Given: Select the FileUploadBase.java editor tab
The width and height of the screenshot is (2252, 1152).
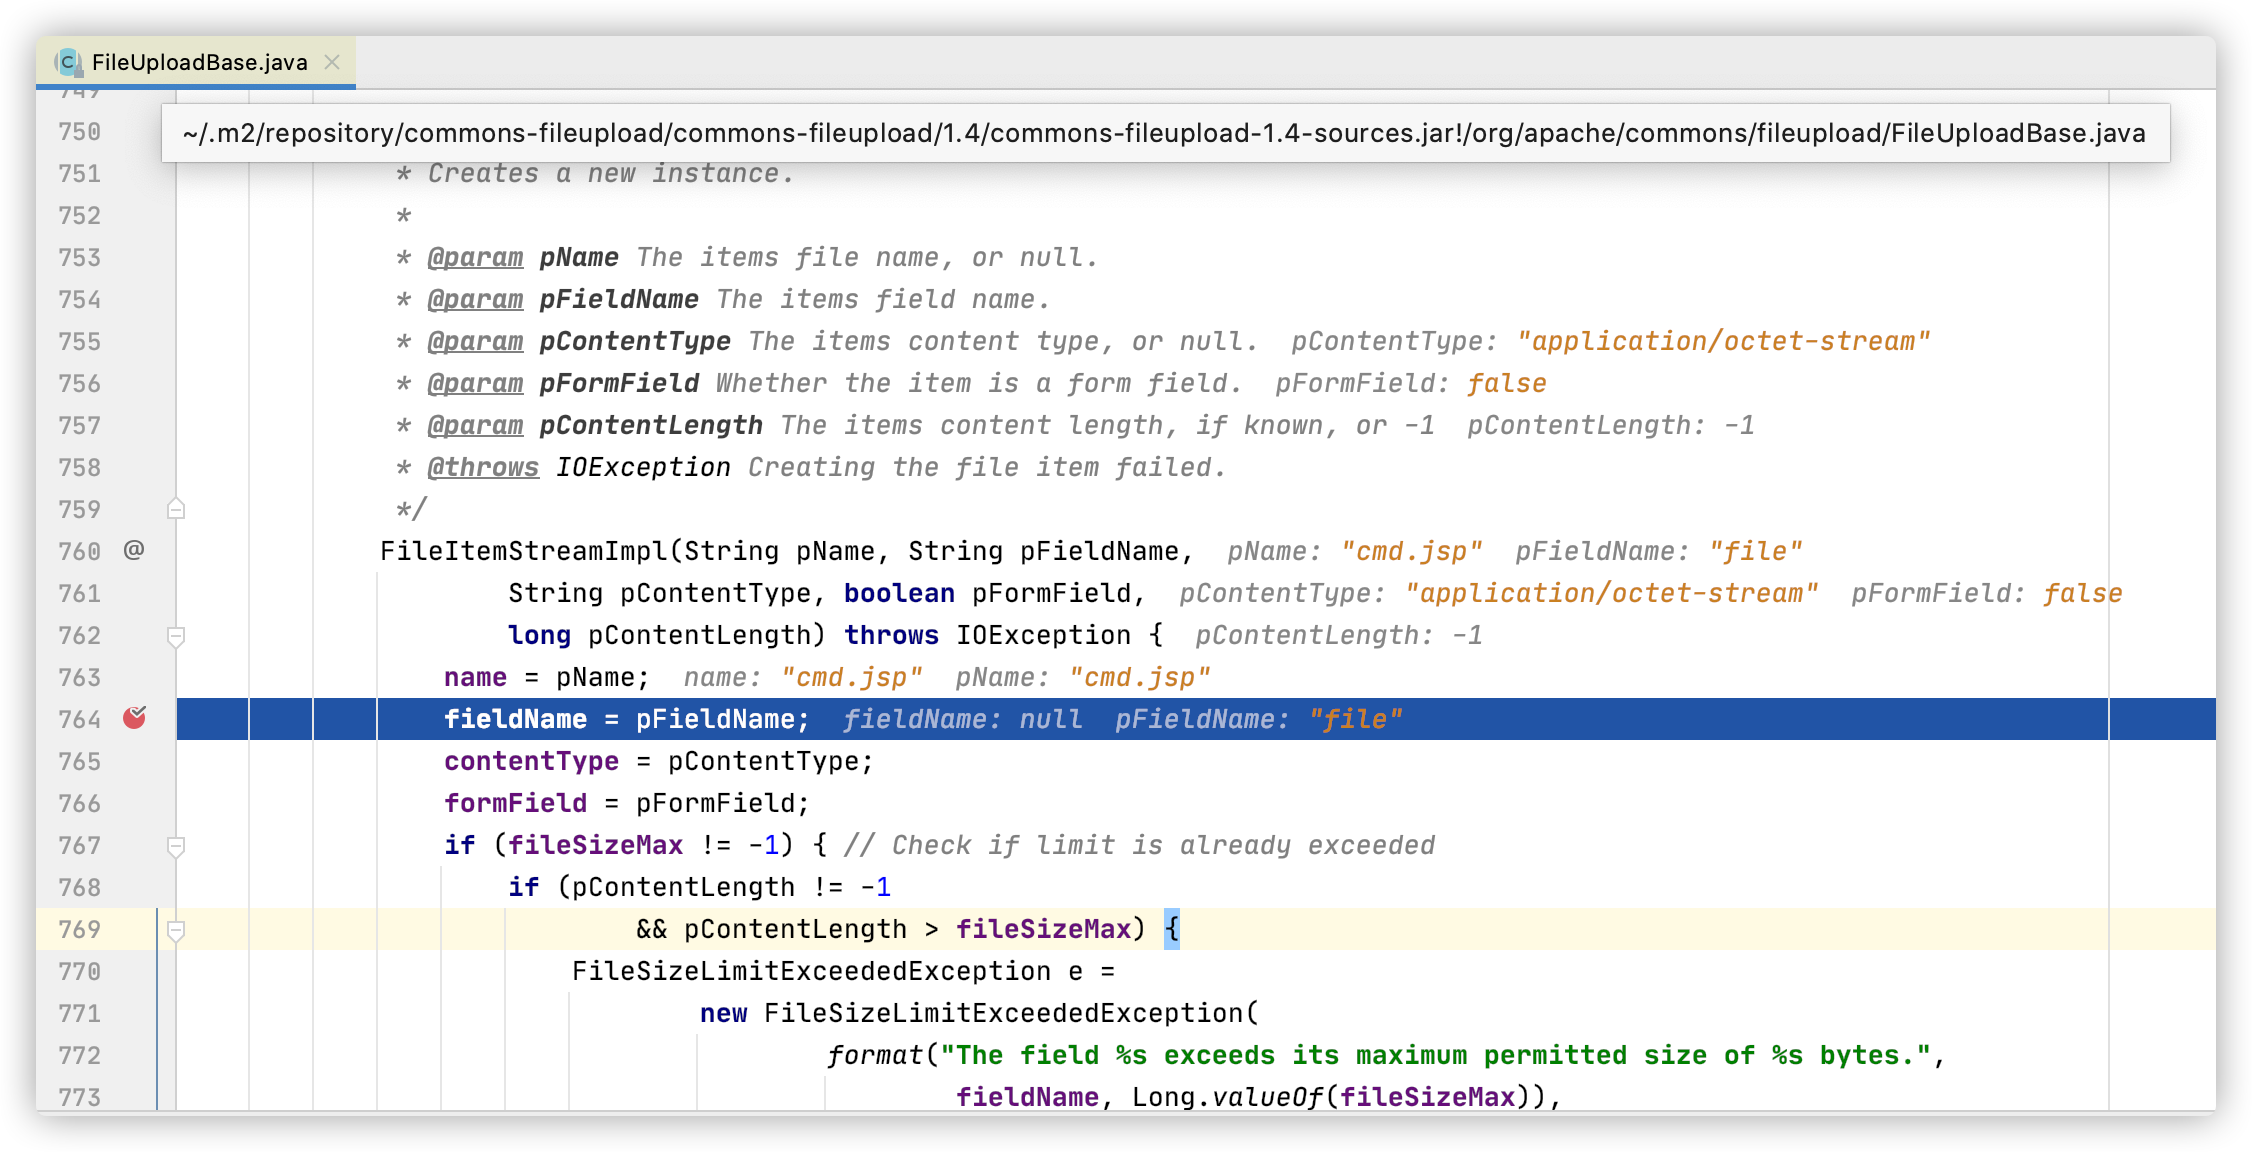Looking at the screenshot, I should pos(199,62).
